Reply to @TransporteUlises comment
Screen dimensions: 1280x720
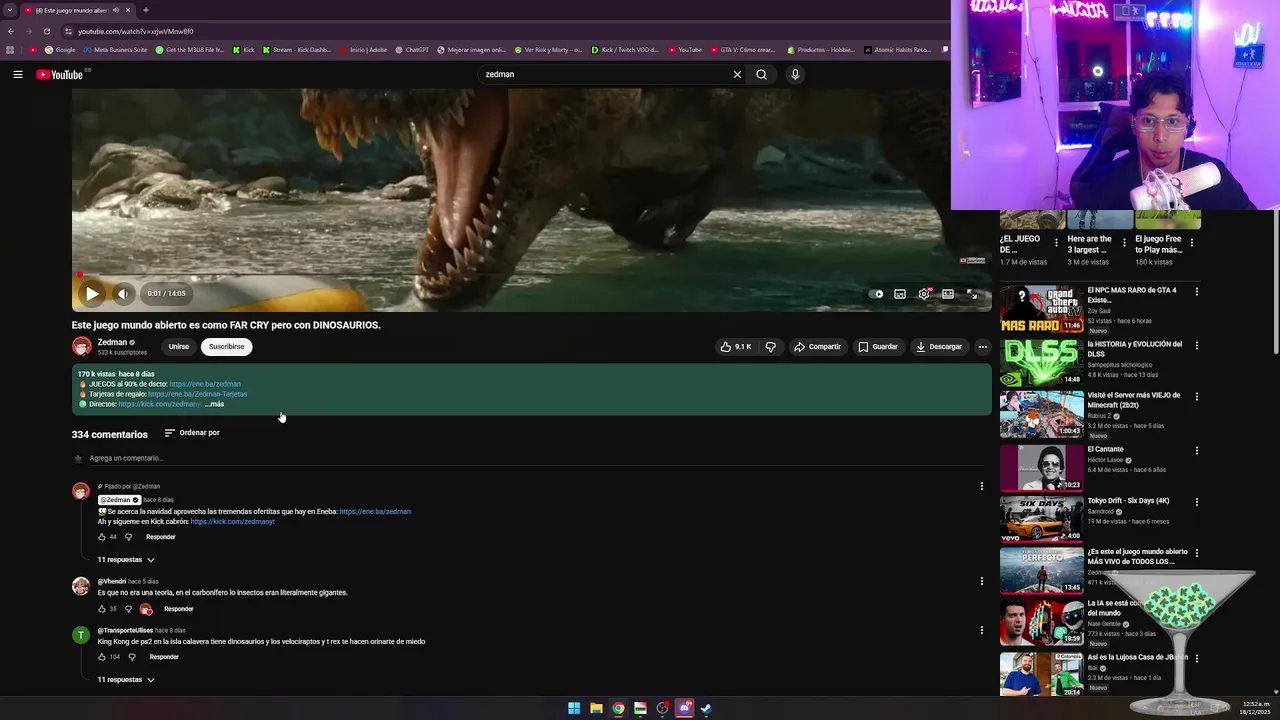[x=164, y=657]
